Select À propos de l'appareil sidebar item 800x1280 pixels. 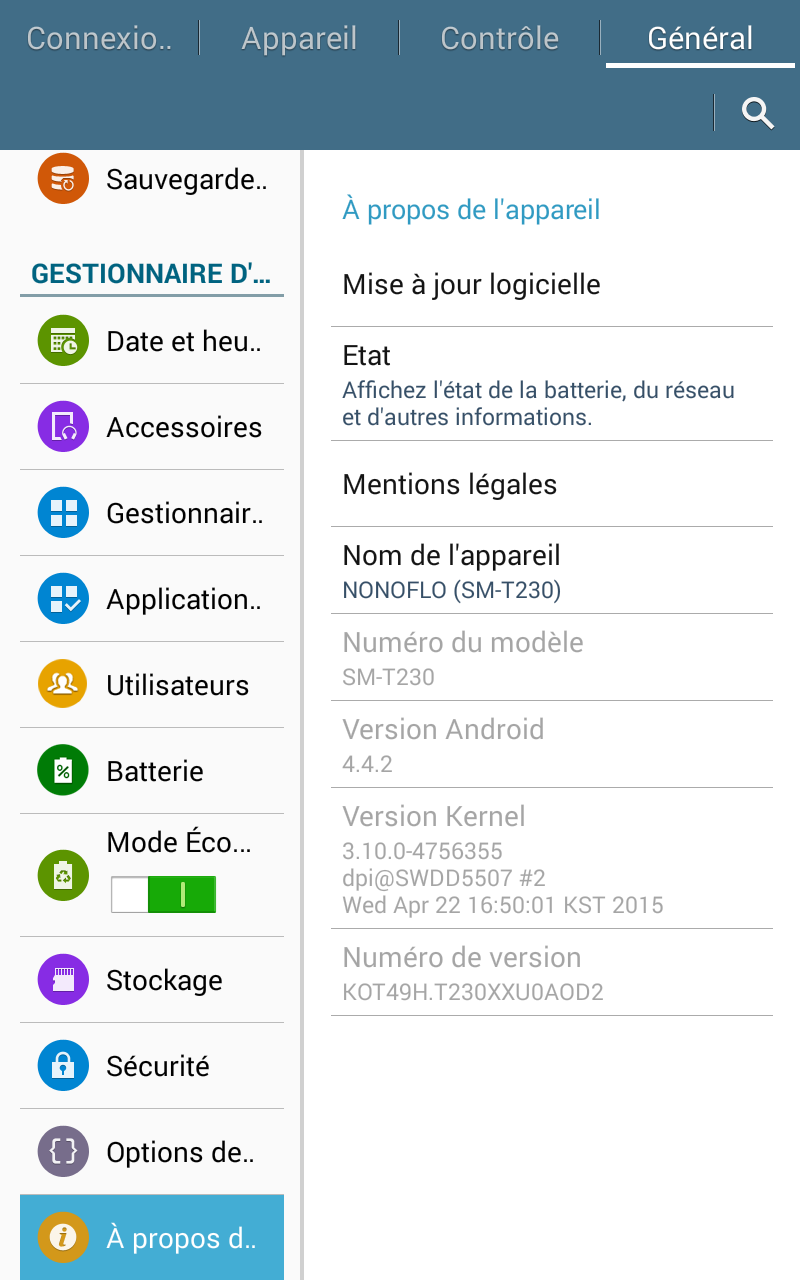tap(152, 1238)
